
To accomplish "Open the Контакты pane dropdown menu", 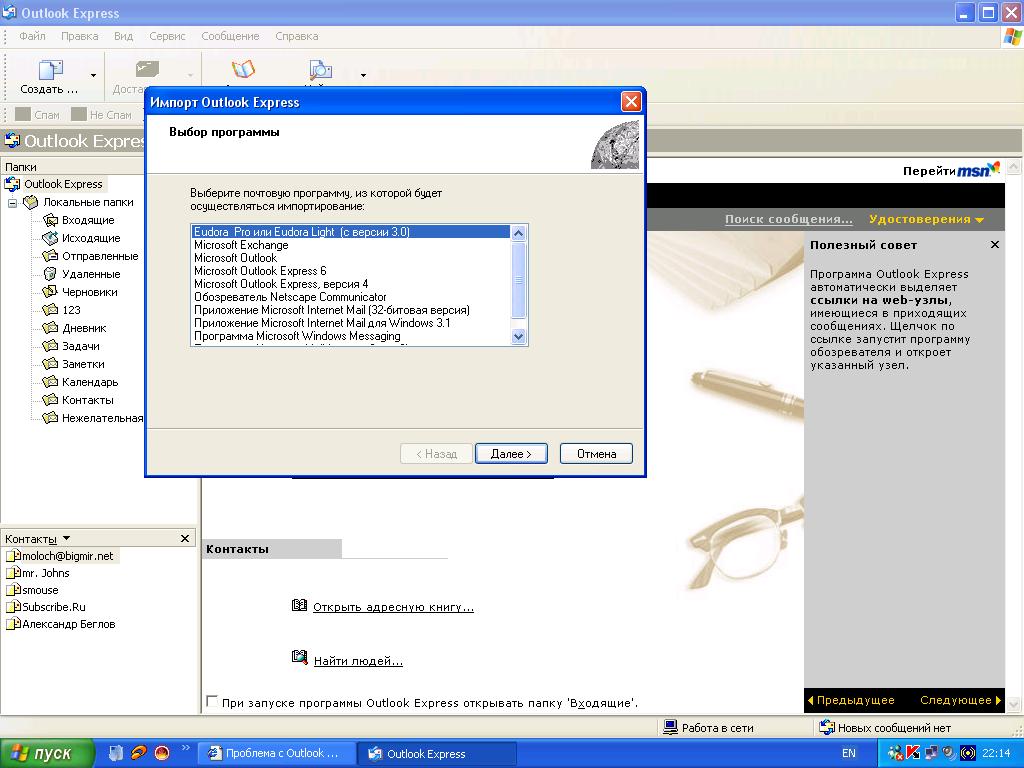I will 66,539.
